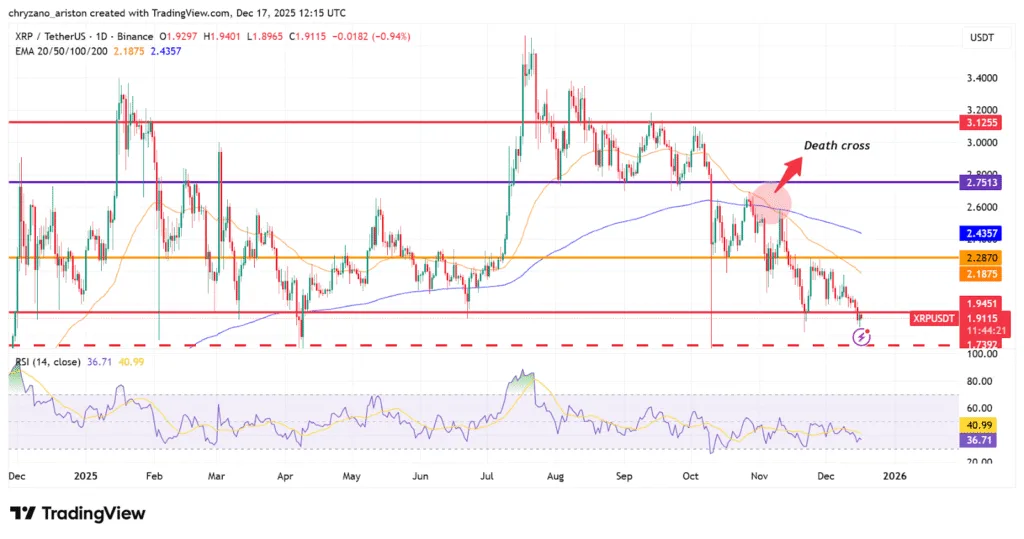Image resolution: width=1024 pixels, height=539 pixels.
Task: Click the Sep time axis label
Action: [624, 476]
